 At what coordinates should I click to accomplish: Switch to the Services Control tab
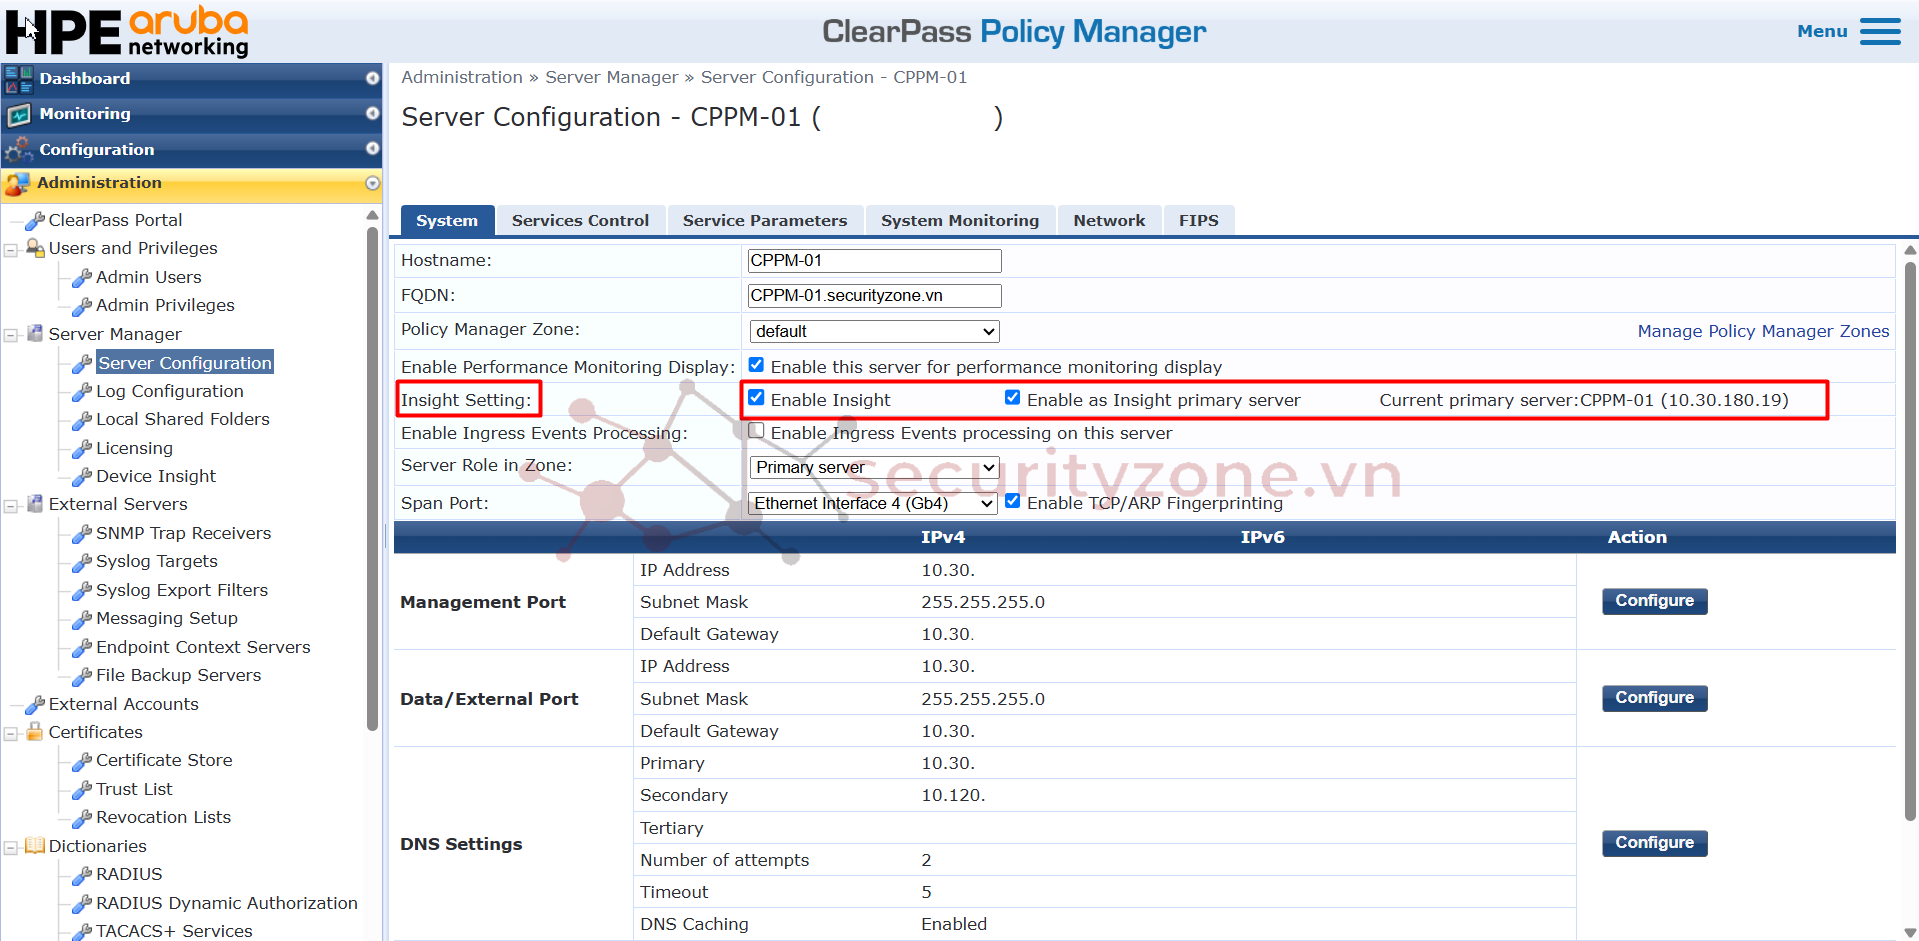580,221
